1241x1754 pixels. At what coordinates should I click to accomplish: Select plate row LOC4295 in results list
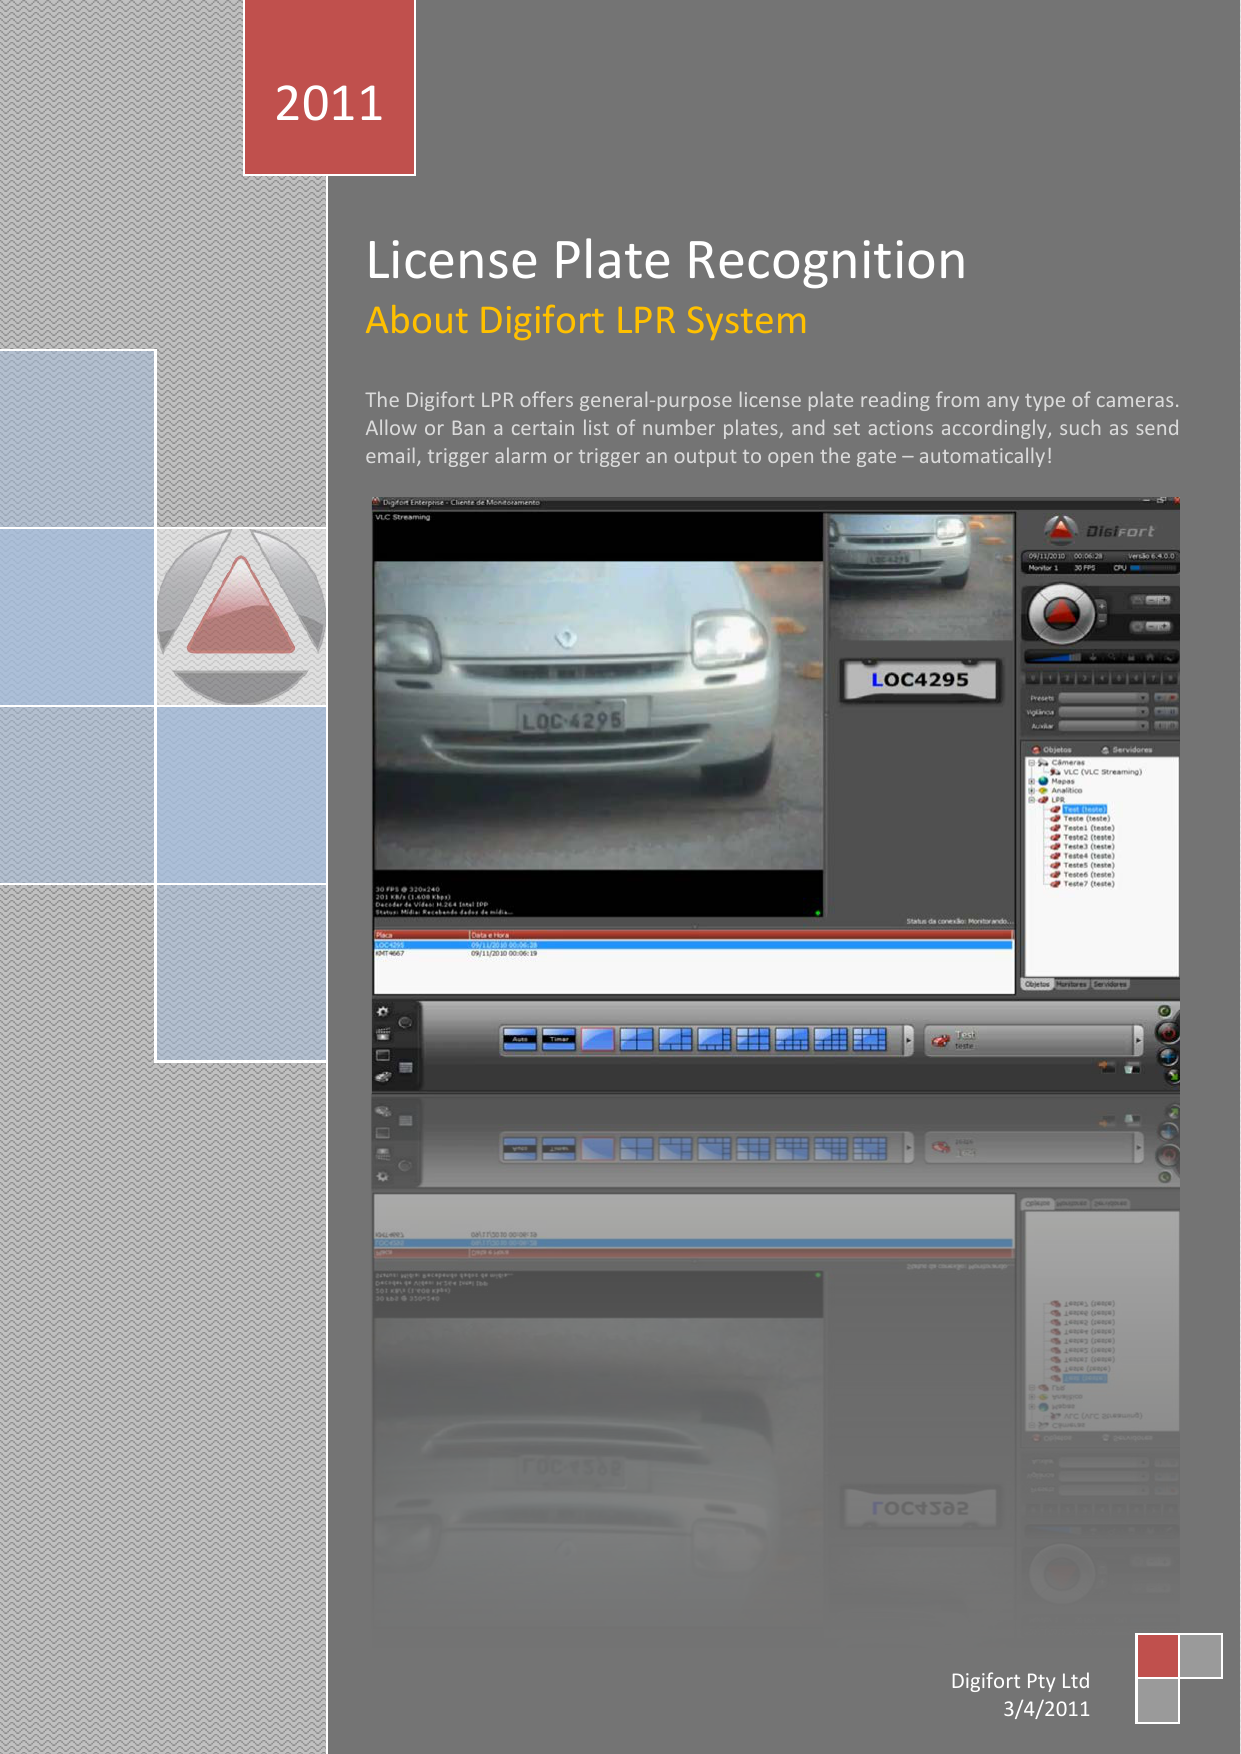pos(693,944)
